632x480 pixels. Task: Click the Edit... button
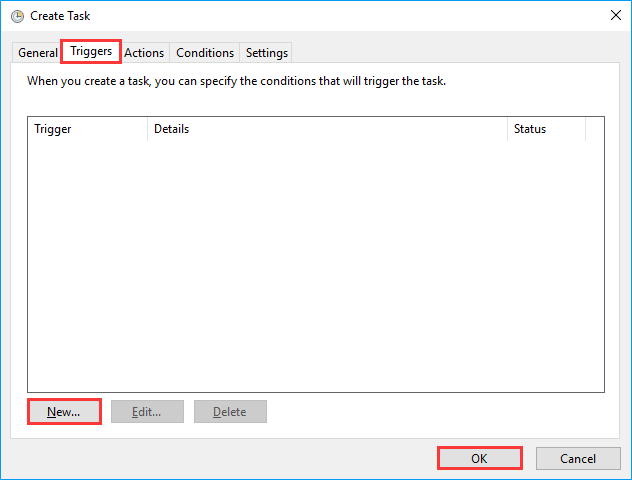coord(147,411)
